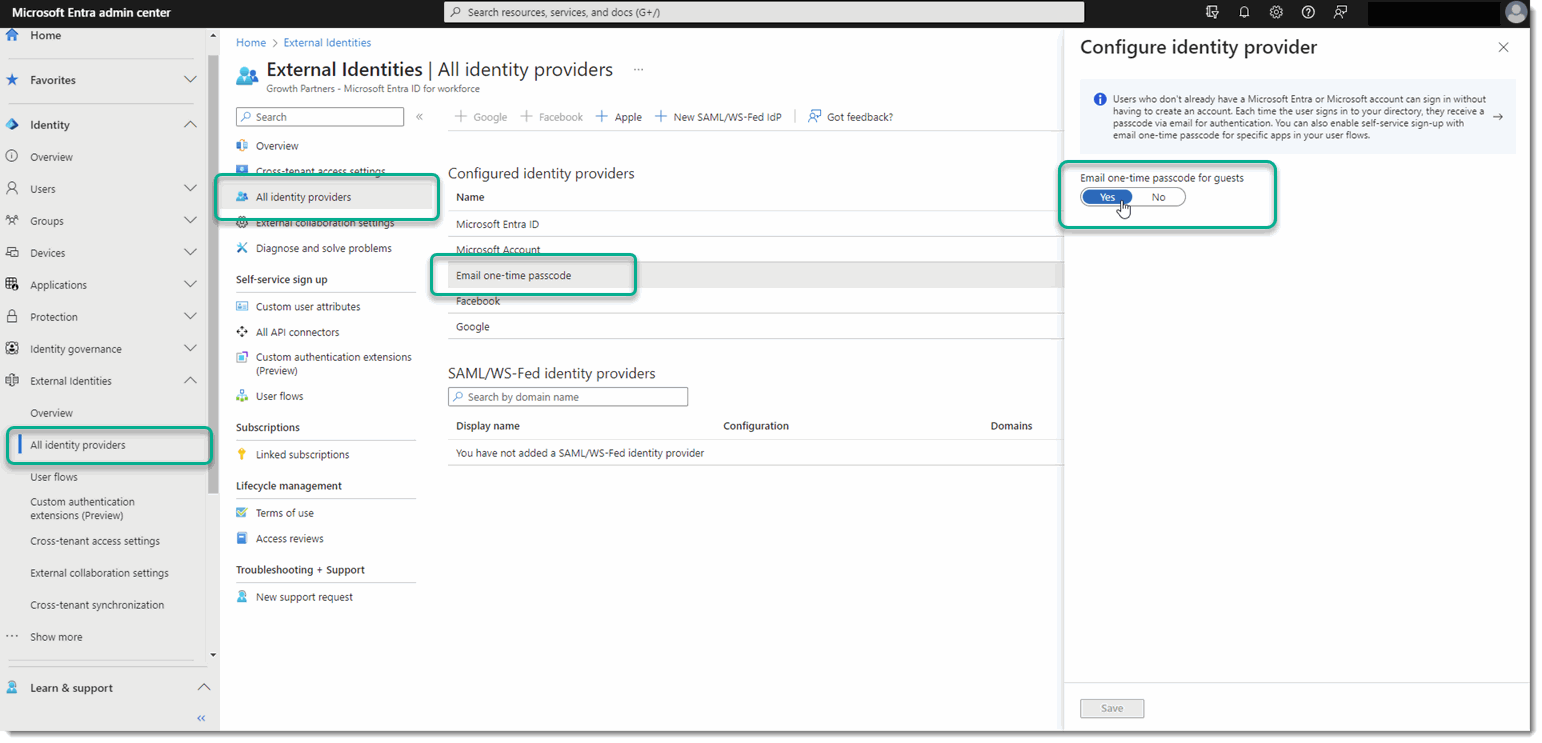Viewport: 1542px width, 743px height.
Task: Click the Overview icon below the menu Search box
Action: pos(242,146)
